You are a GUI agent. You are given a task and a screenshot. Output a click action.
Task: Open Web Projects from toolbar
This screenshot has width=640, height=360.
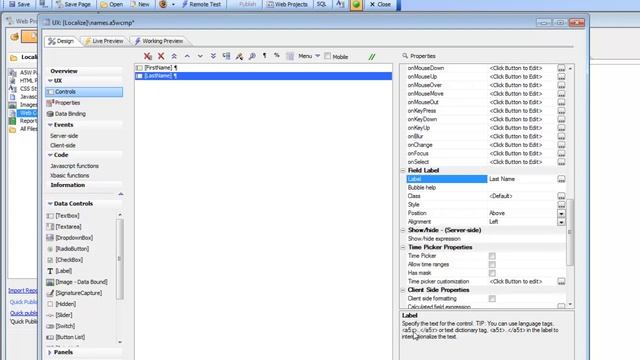(287, 4)
